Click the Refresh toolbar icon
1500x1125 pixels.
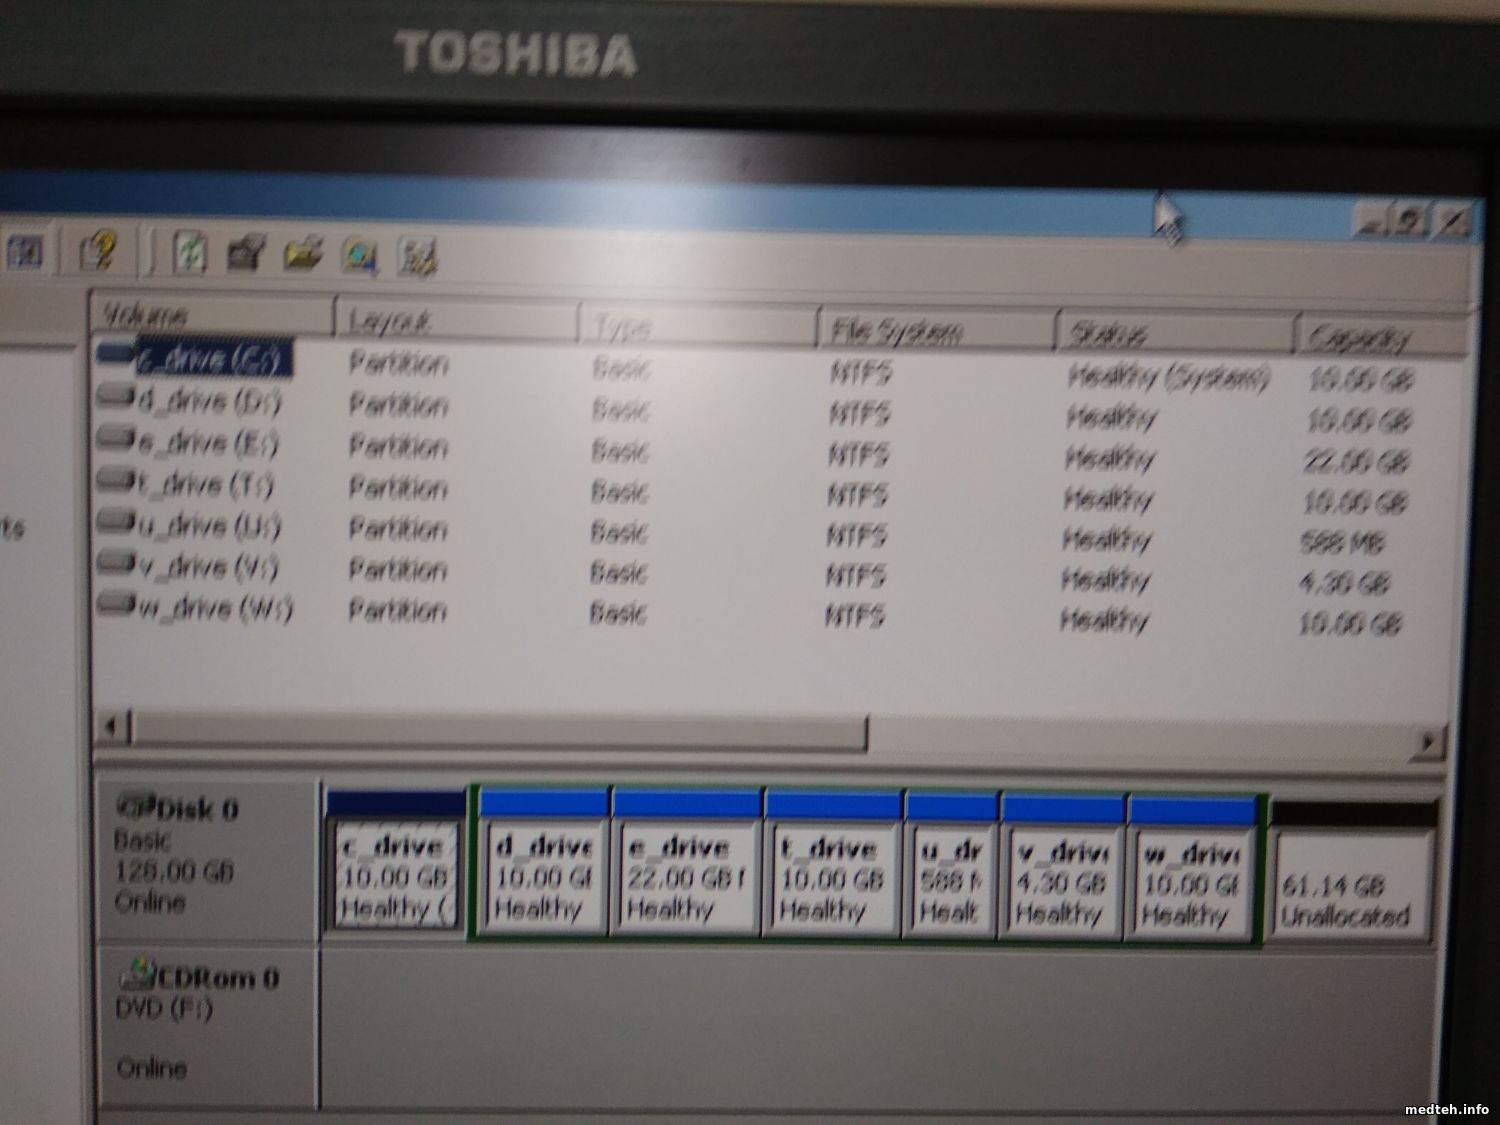click(x=190, y=252)
